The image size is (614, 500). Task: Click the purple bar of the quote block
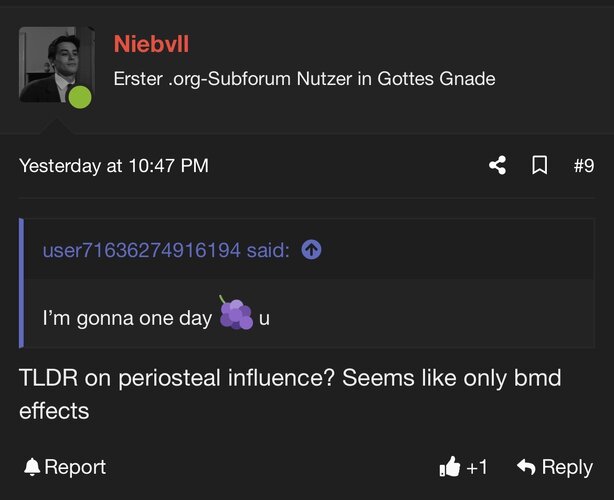(x=21, y=283)
